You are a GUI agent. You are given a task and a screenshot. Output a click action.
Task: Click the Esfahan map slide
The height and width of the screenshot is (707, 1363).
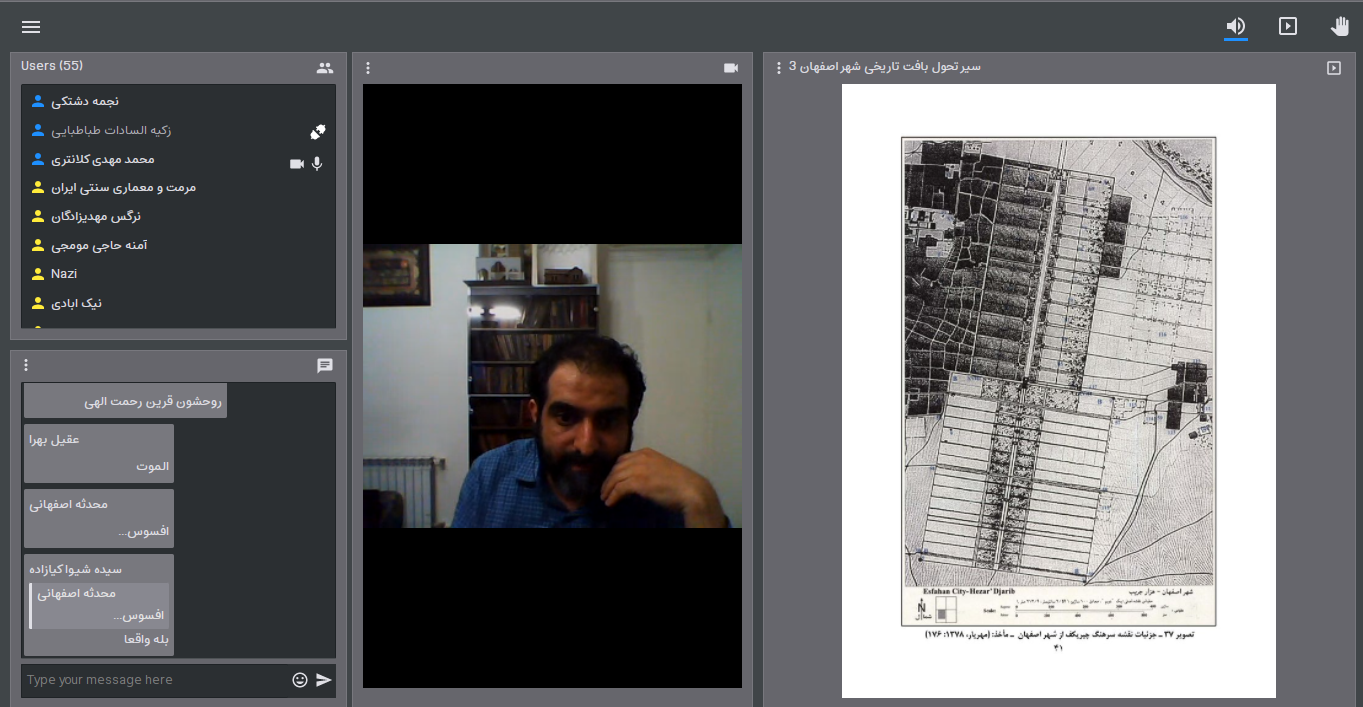(x=1059, y=391)
